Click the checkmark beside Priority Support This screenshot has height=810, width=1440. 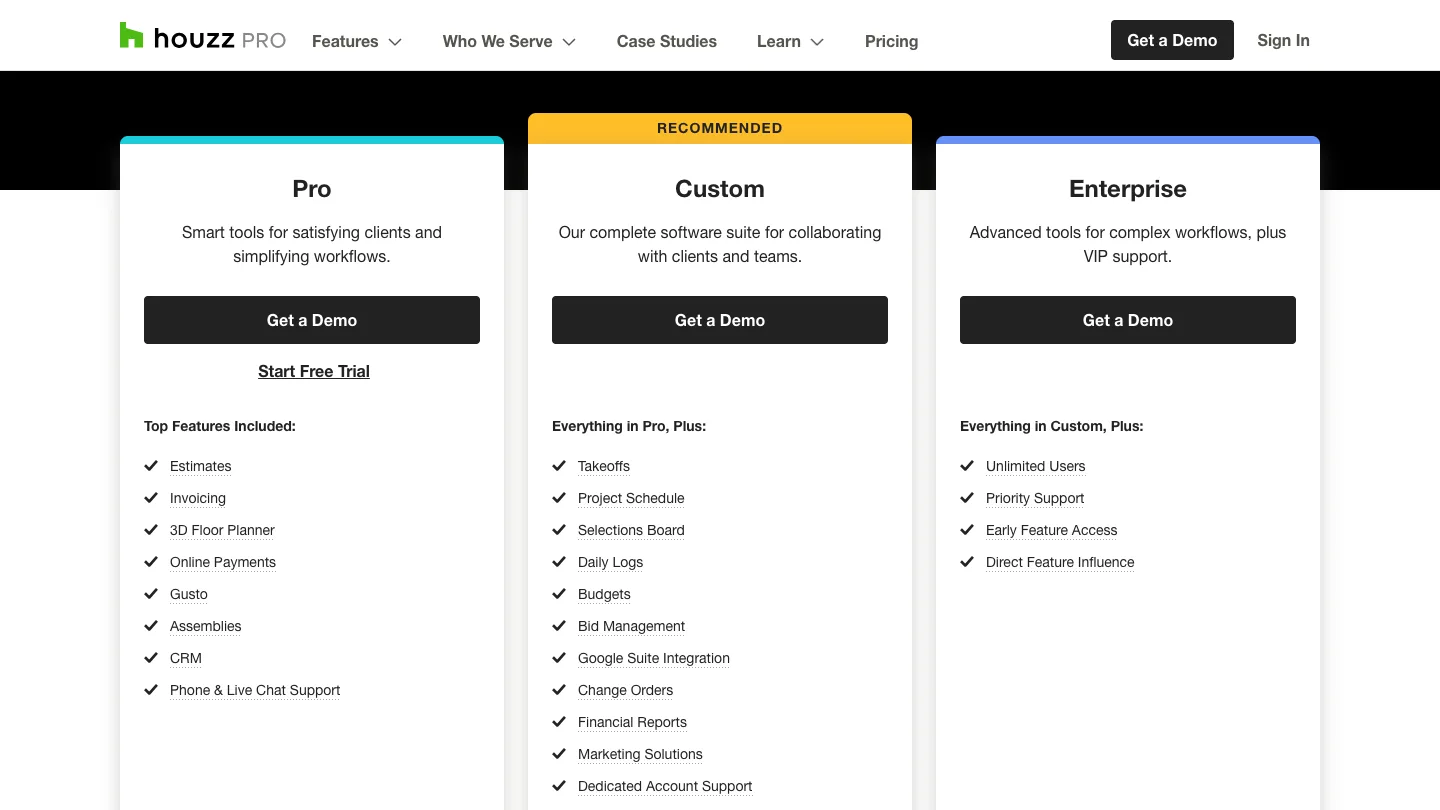pos(967,498)
